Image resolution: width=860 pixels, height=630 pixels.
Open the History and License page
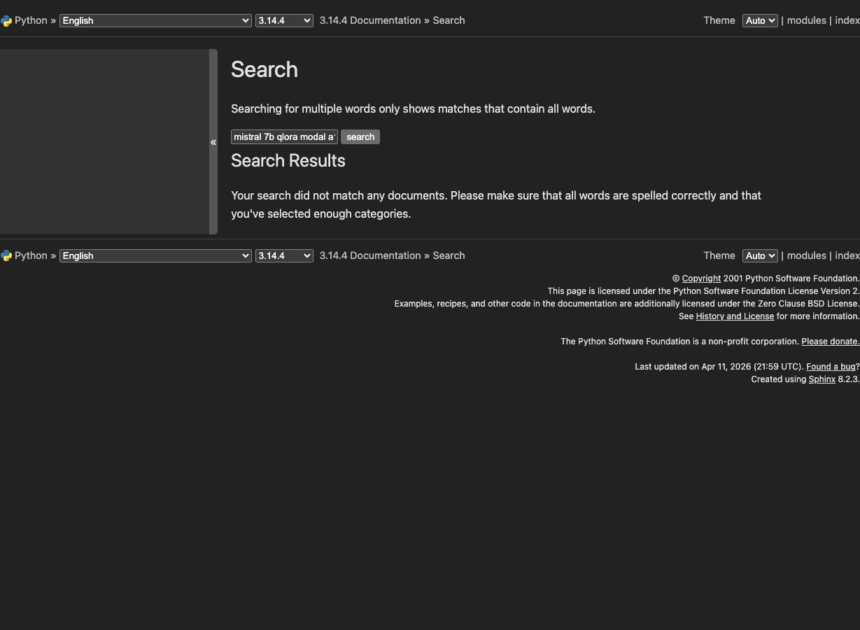click(735, 316)
